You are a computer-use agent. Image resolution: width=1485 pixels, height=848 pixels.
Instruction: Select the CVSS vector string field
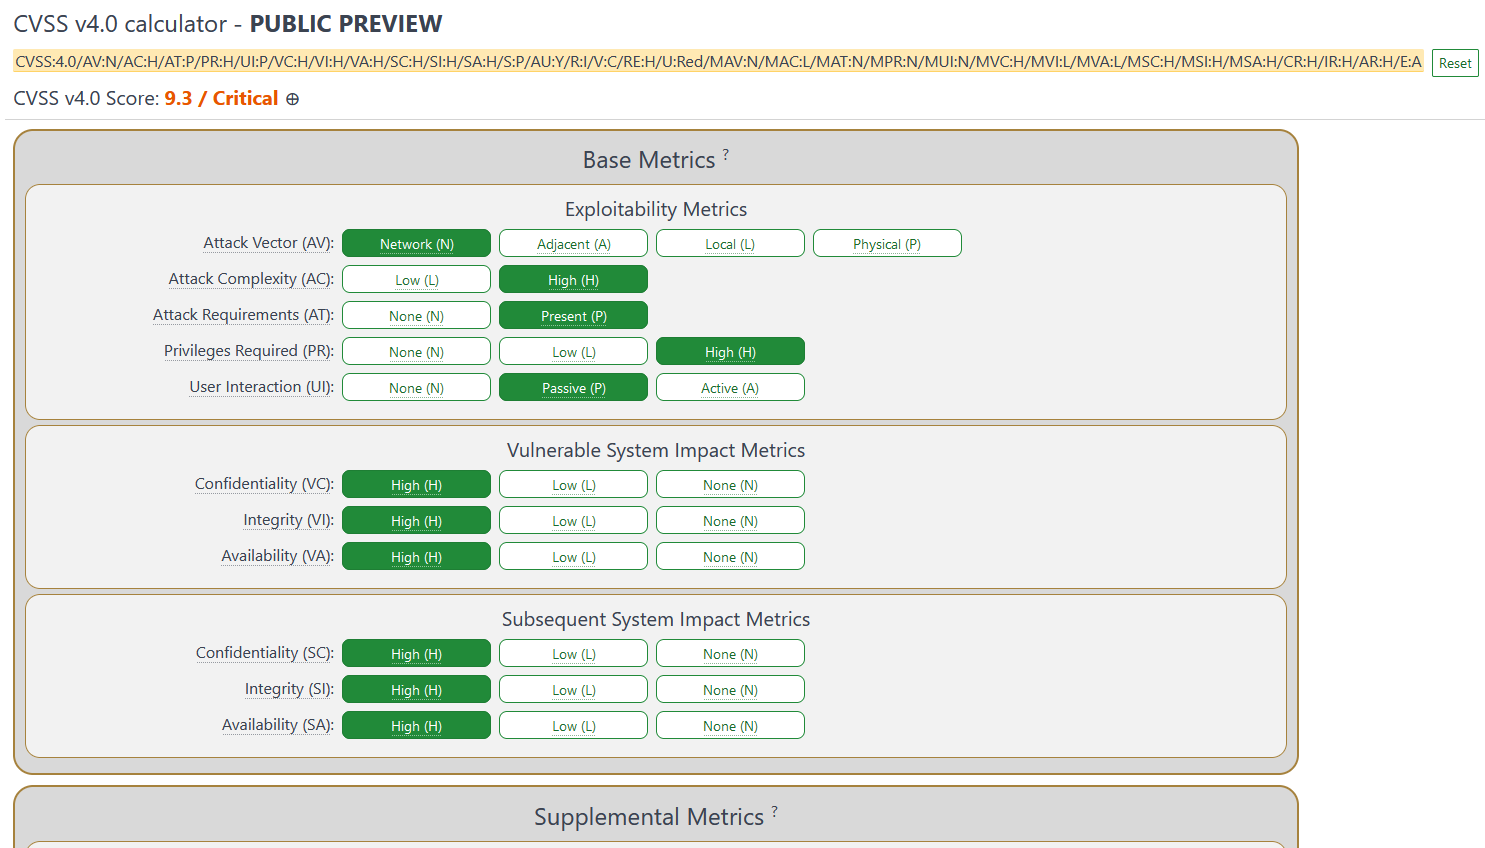point(718,62)
